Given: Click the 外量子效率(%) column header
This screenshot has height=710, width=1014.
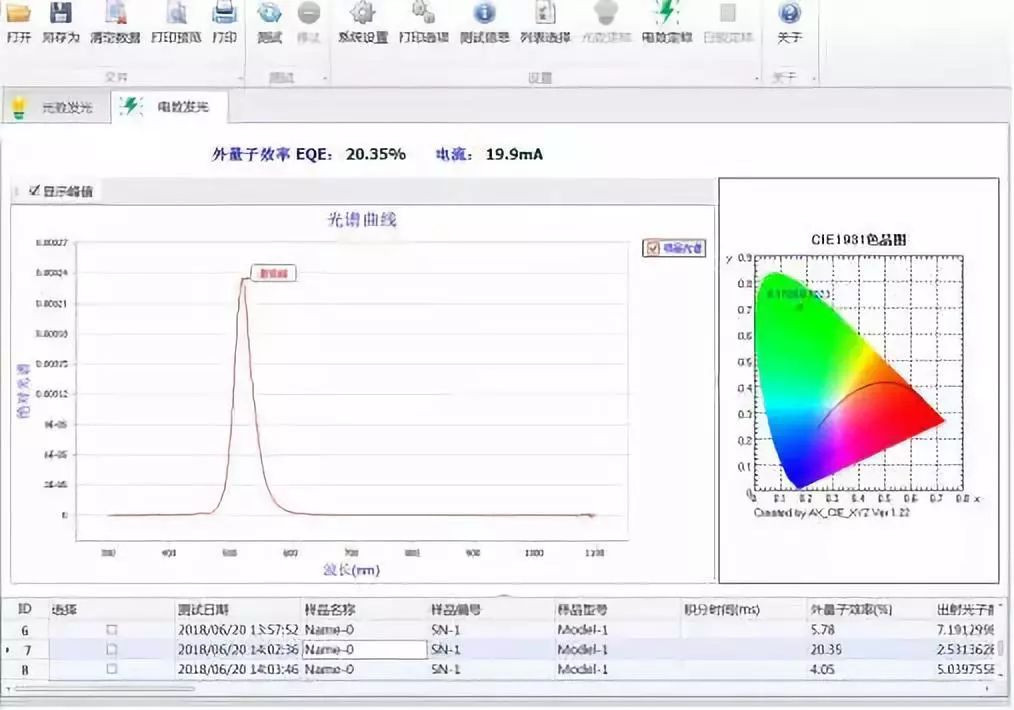Looking at the screenshot, I should (870, 609).
